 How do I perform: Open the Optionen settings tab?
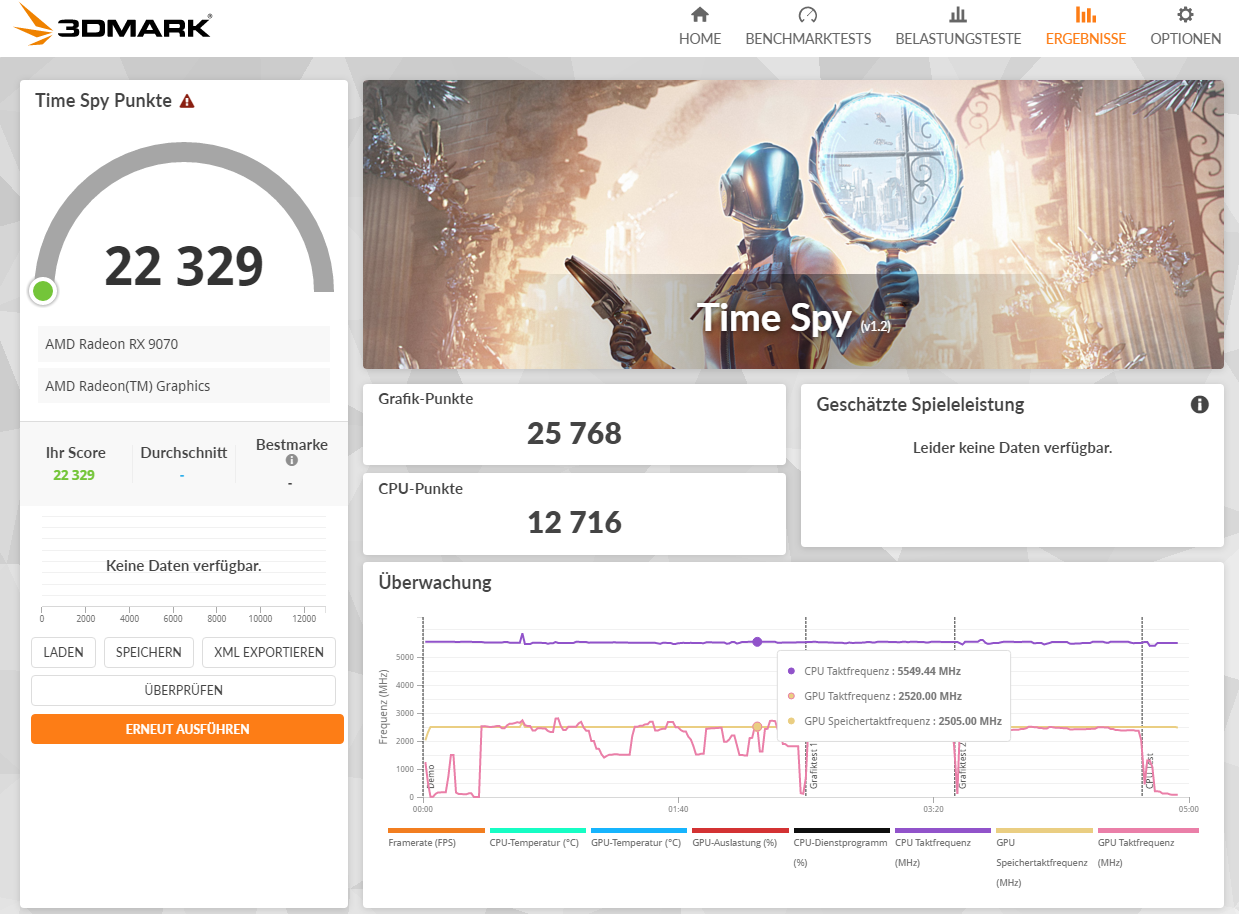point(1185,27)
